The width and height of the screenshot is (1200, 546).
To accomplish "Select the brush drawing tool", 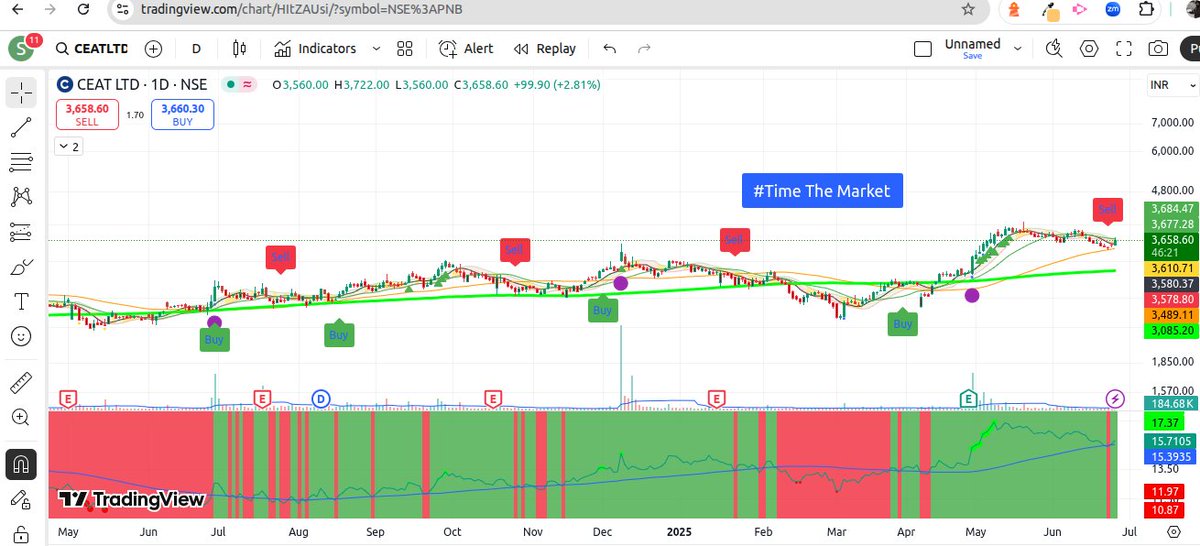I will click(x=21, y=267).
